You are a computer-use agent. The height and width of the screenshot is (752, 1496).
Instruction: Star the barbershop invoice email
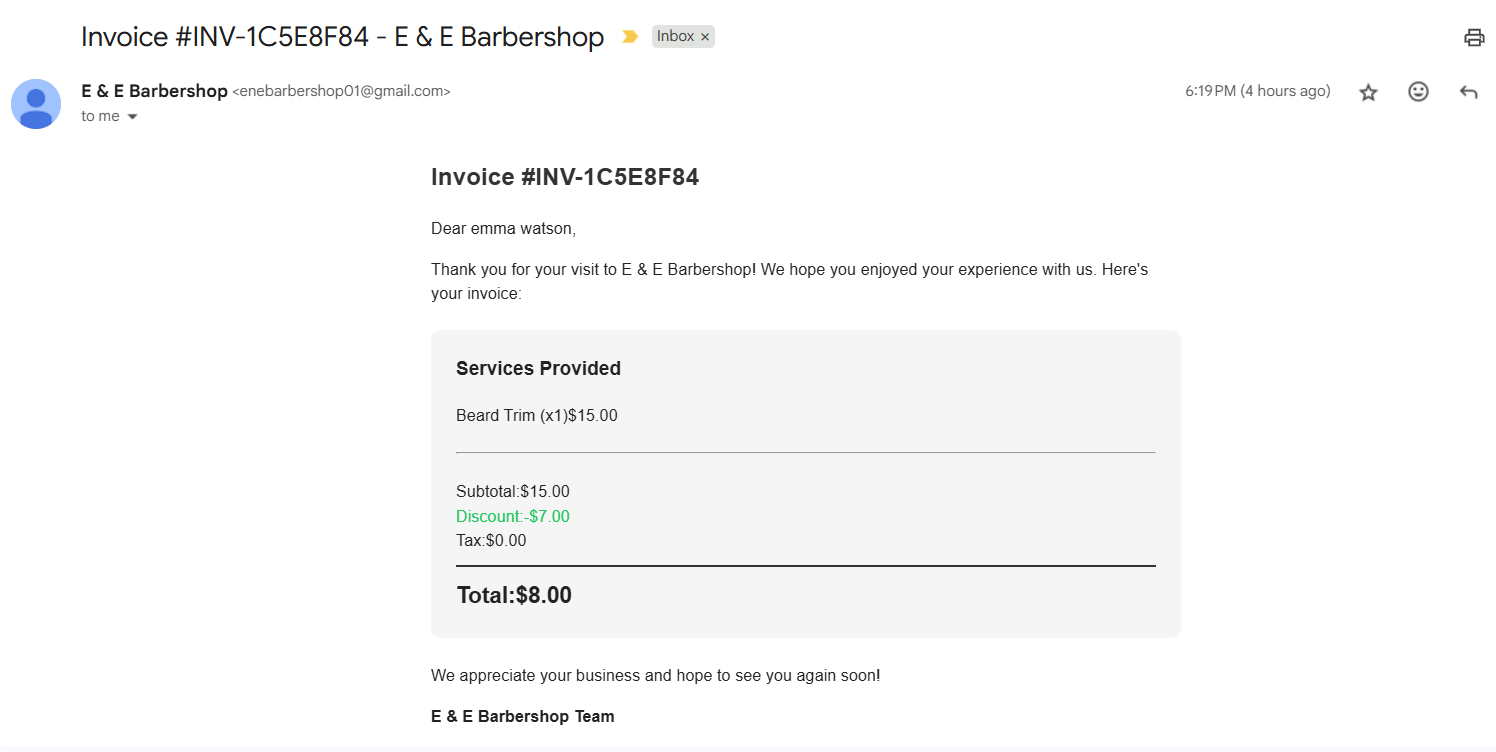click(x=1368, y=92)
